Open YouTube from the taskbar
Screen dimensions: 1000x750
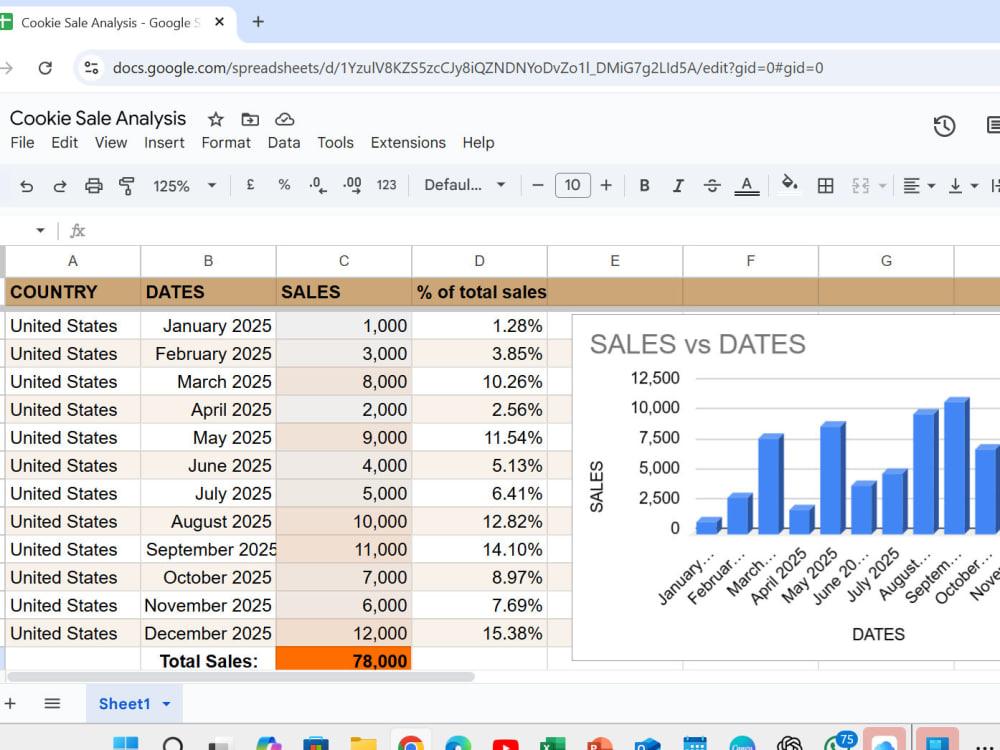click(505, 744)
